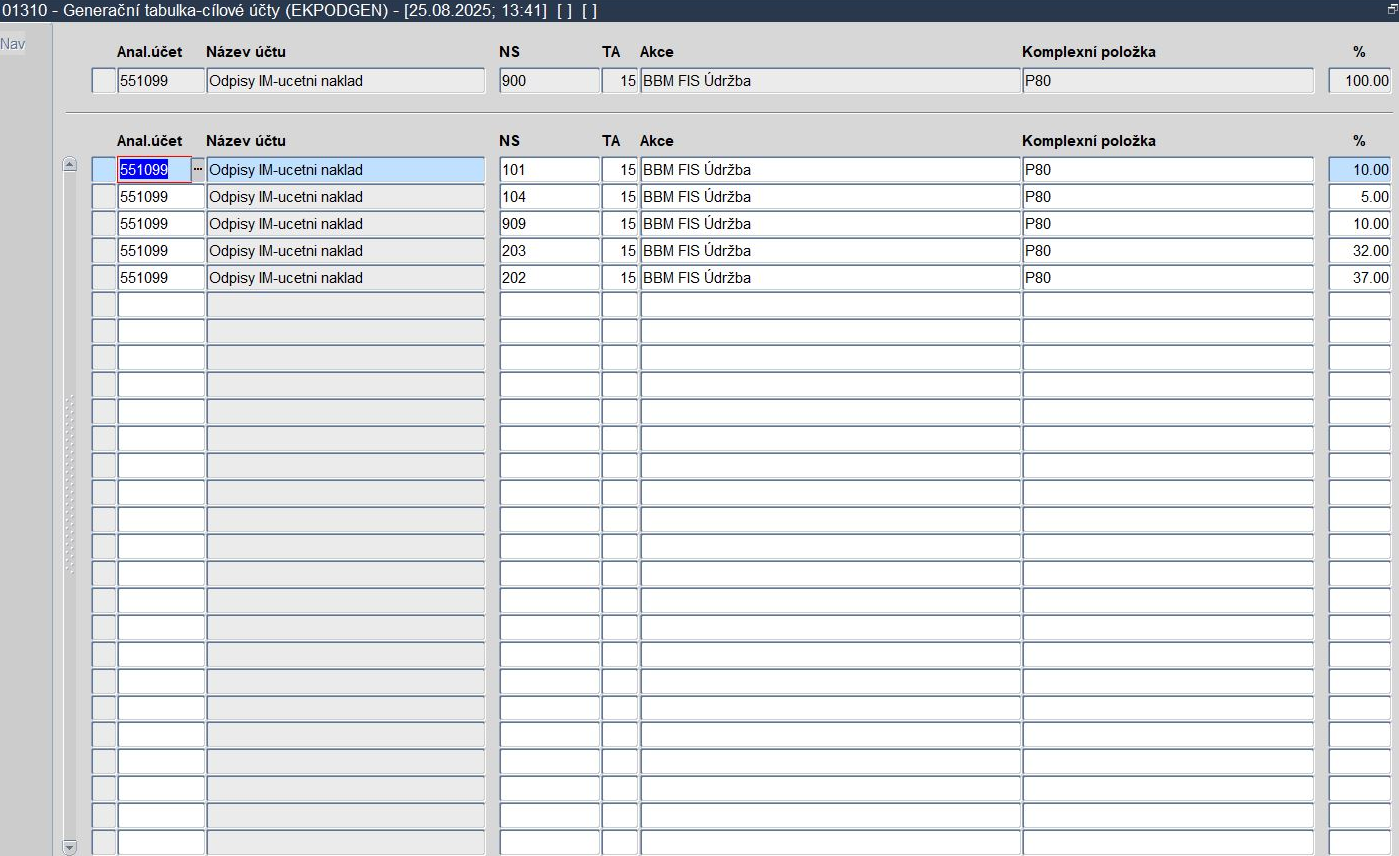Click the NS field containing 203
This screenshot has width=1399, height=856.
549,251
